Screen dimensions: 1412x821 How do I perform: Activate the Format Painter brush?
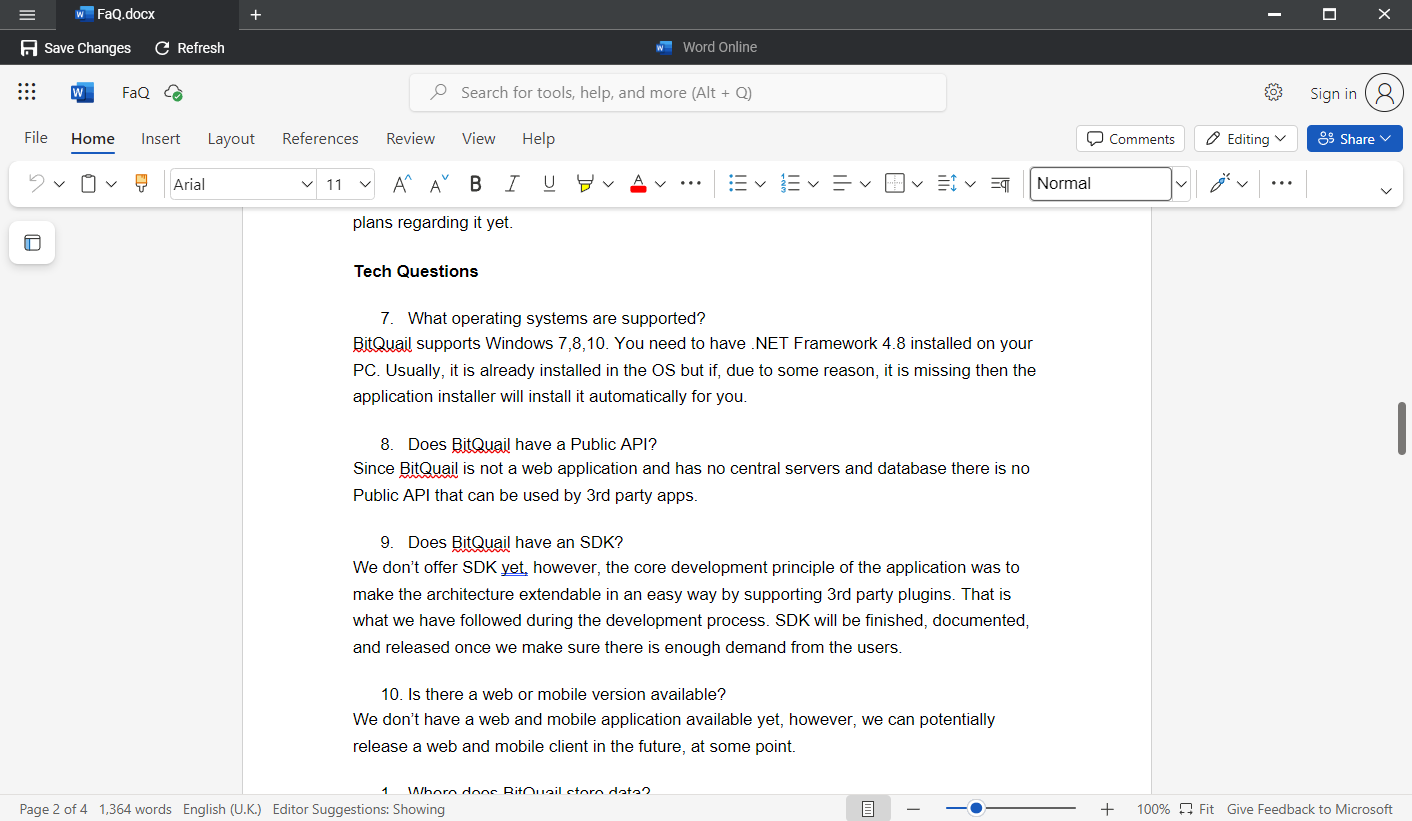pyautogui.click(x=142, y=183)
